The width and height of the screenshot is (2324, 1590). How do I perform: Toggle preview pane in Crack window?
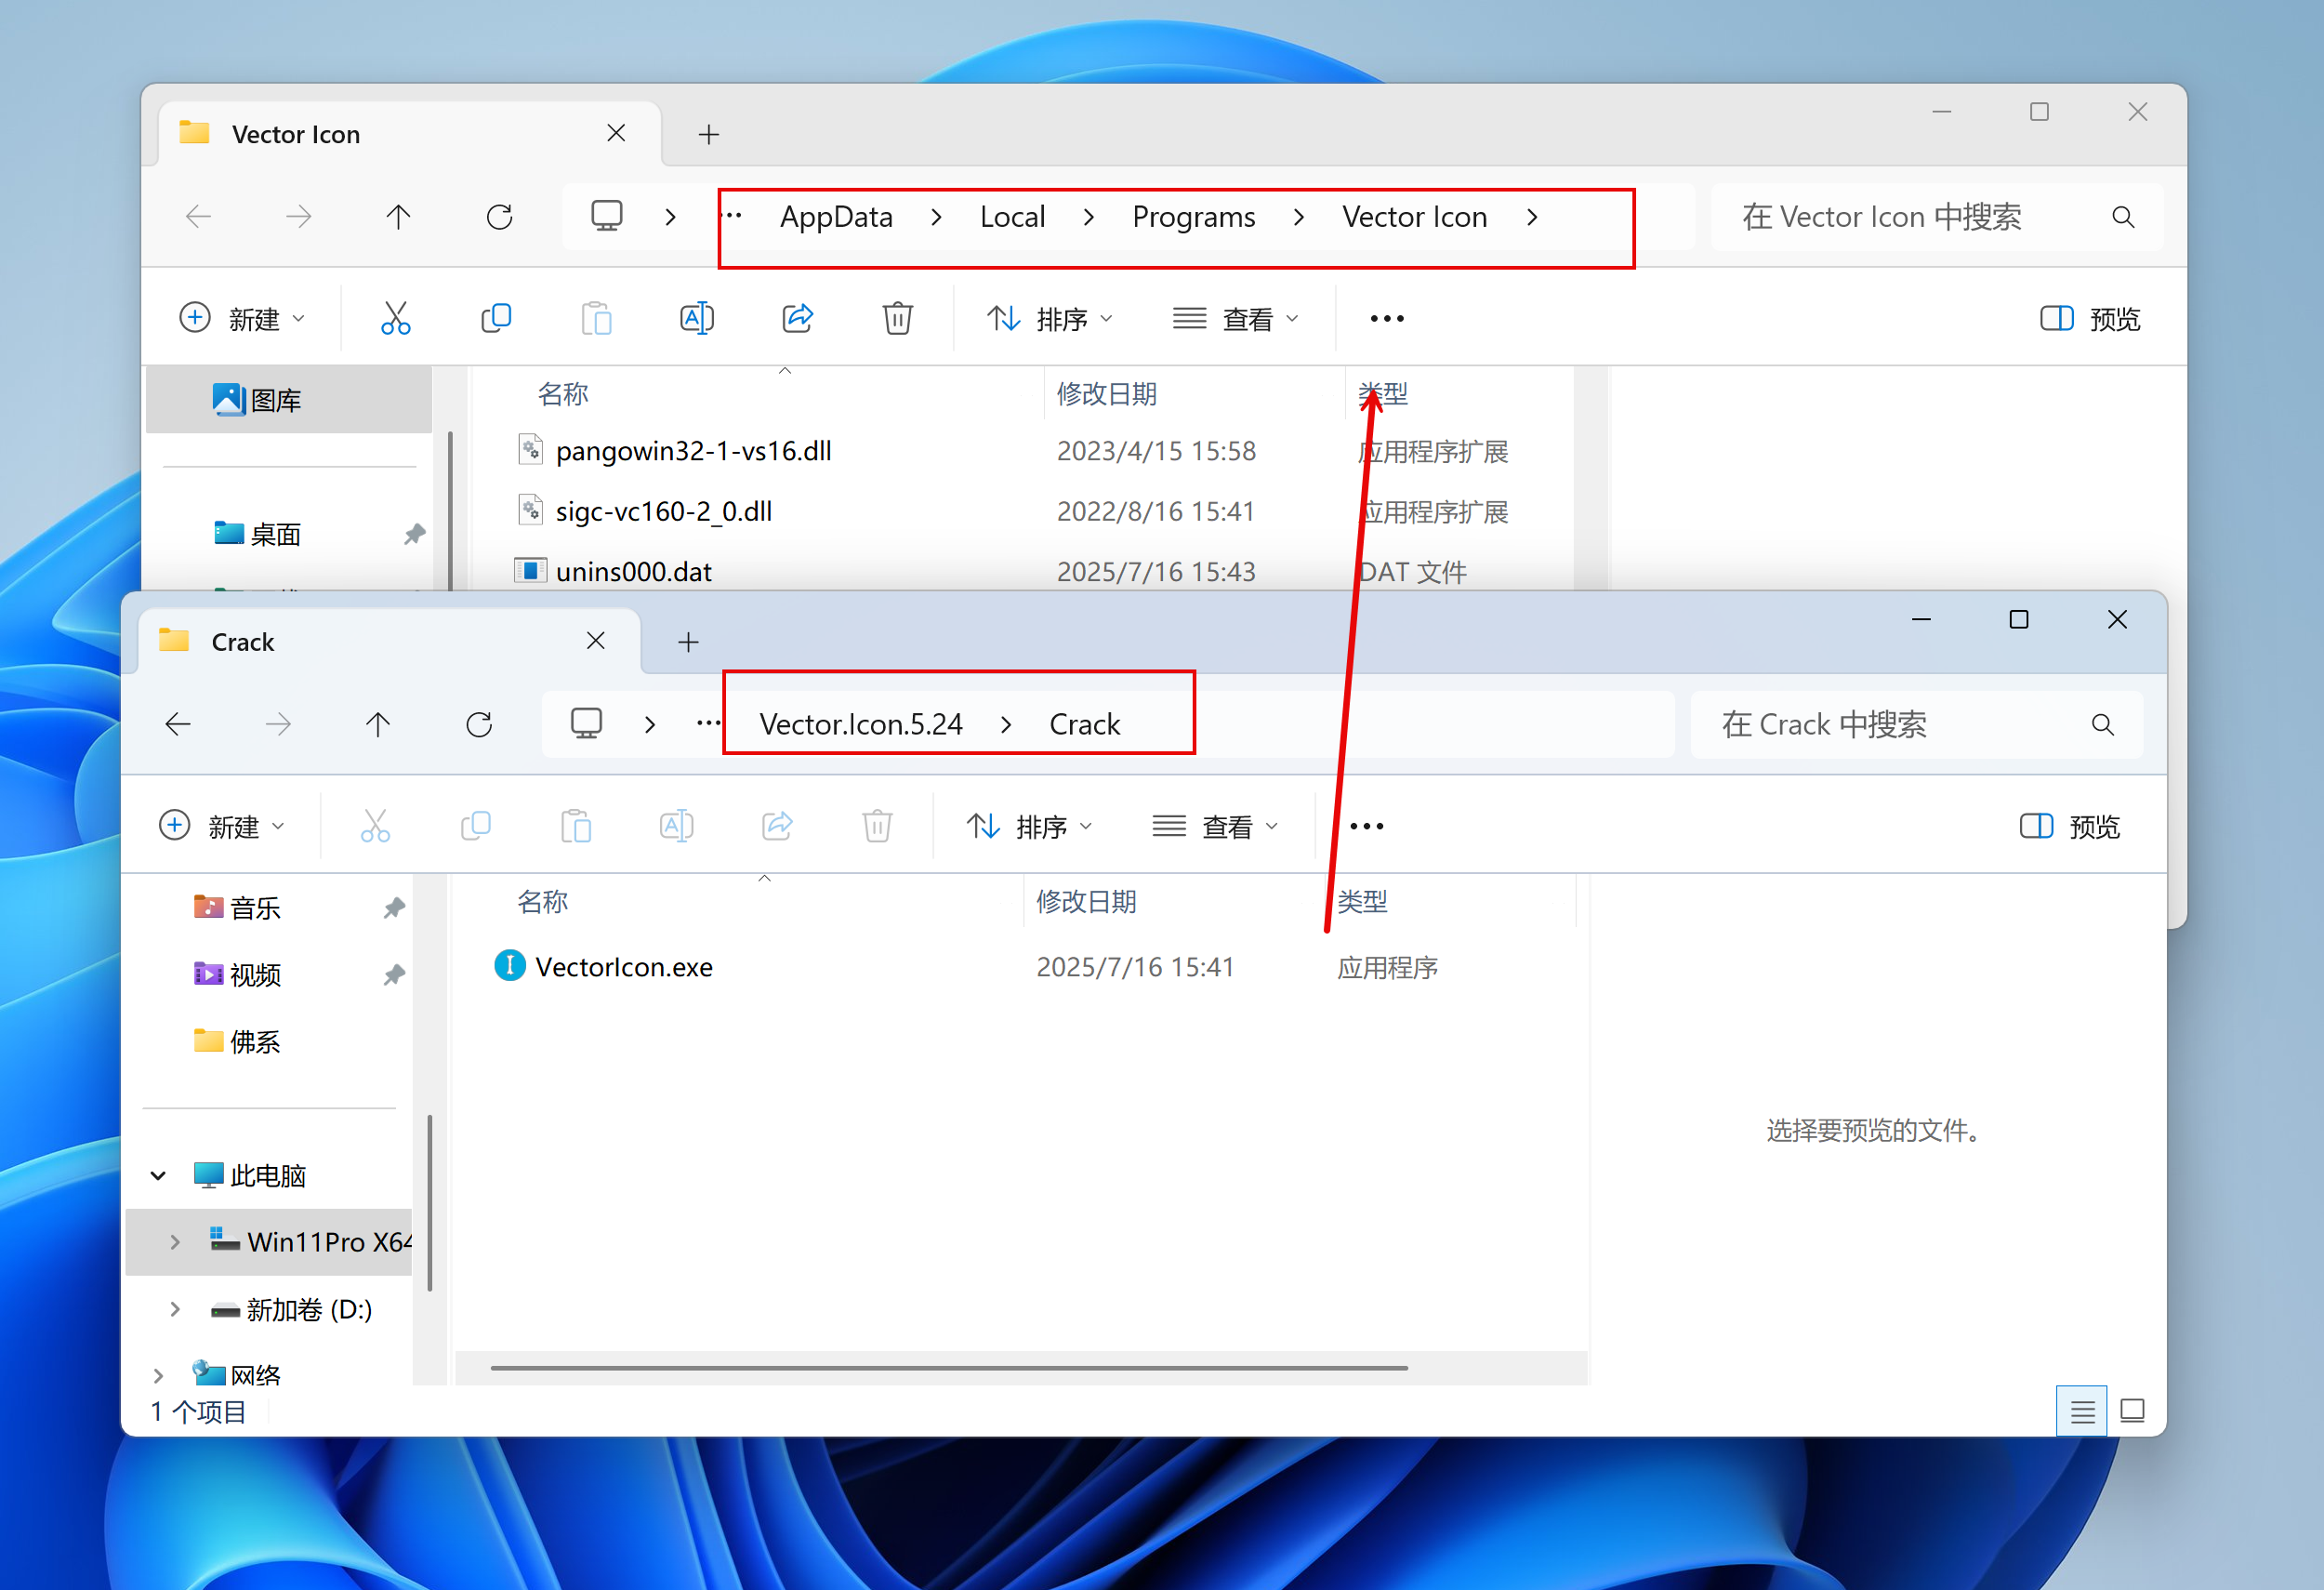pyautogui.click(x=2069, y=826)
